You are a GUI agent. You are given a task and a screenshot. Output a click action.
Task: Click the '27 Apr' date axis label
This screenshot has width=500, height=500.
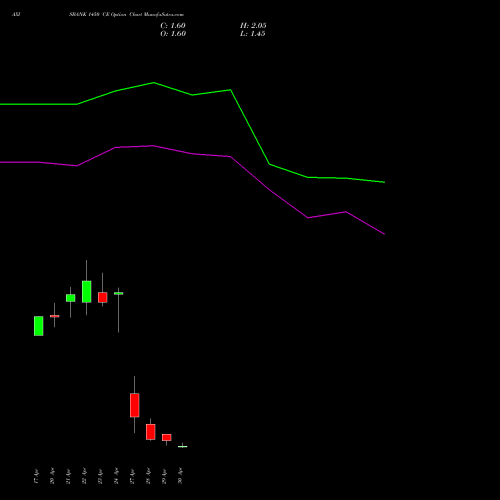(132, 477)
